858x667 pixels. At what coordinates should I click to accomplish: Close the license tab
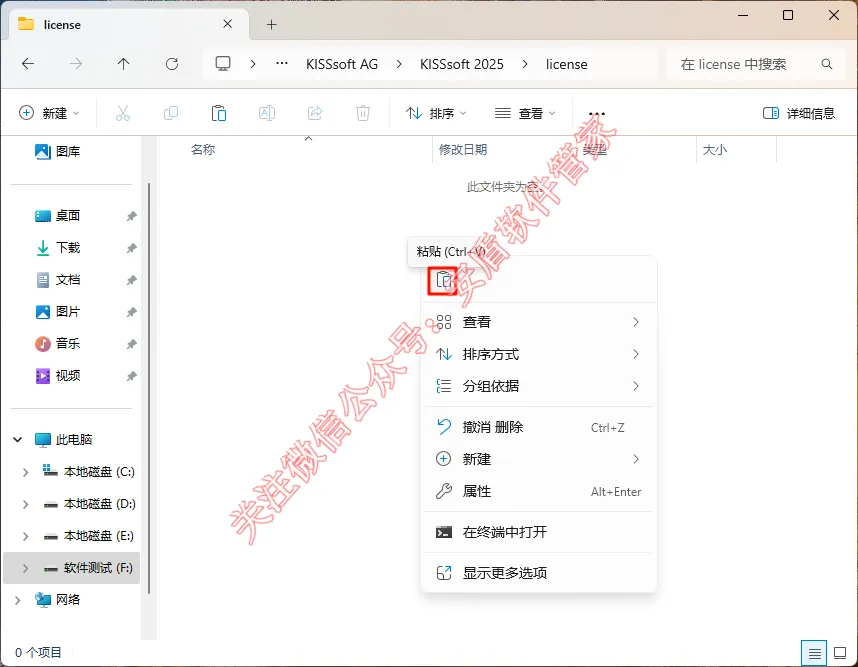228,24
